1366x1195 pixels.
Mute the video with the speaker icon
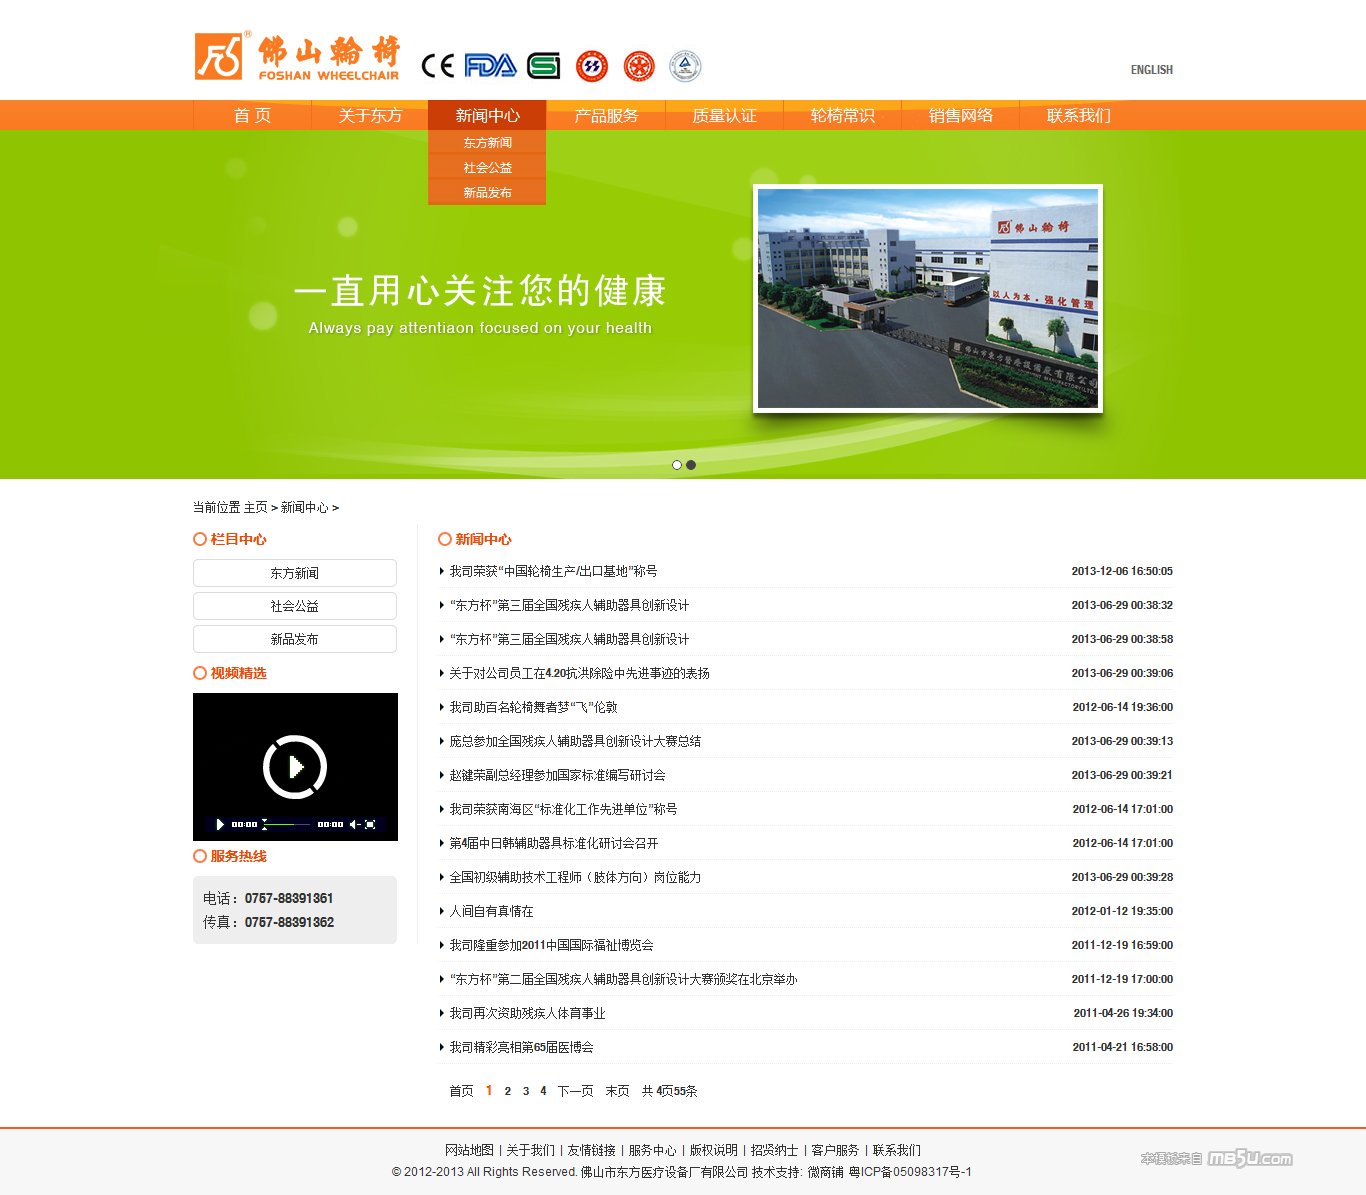[354, 825]
